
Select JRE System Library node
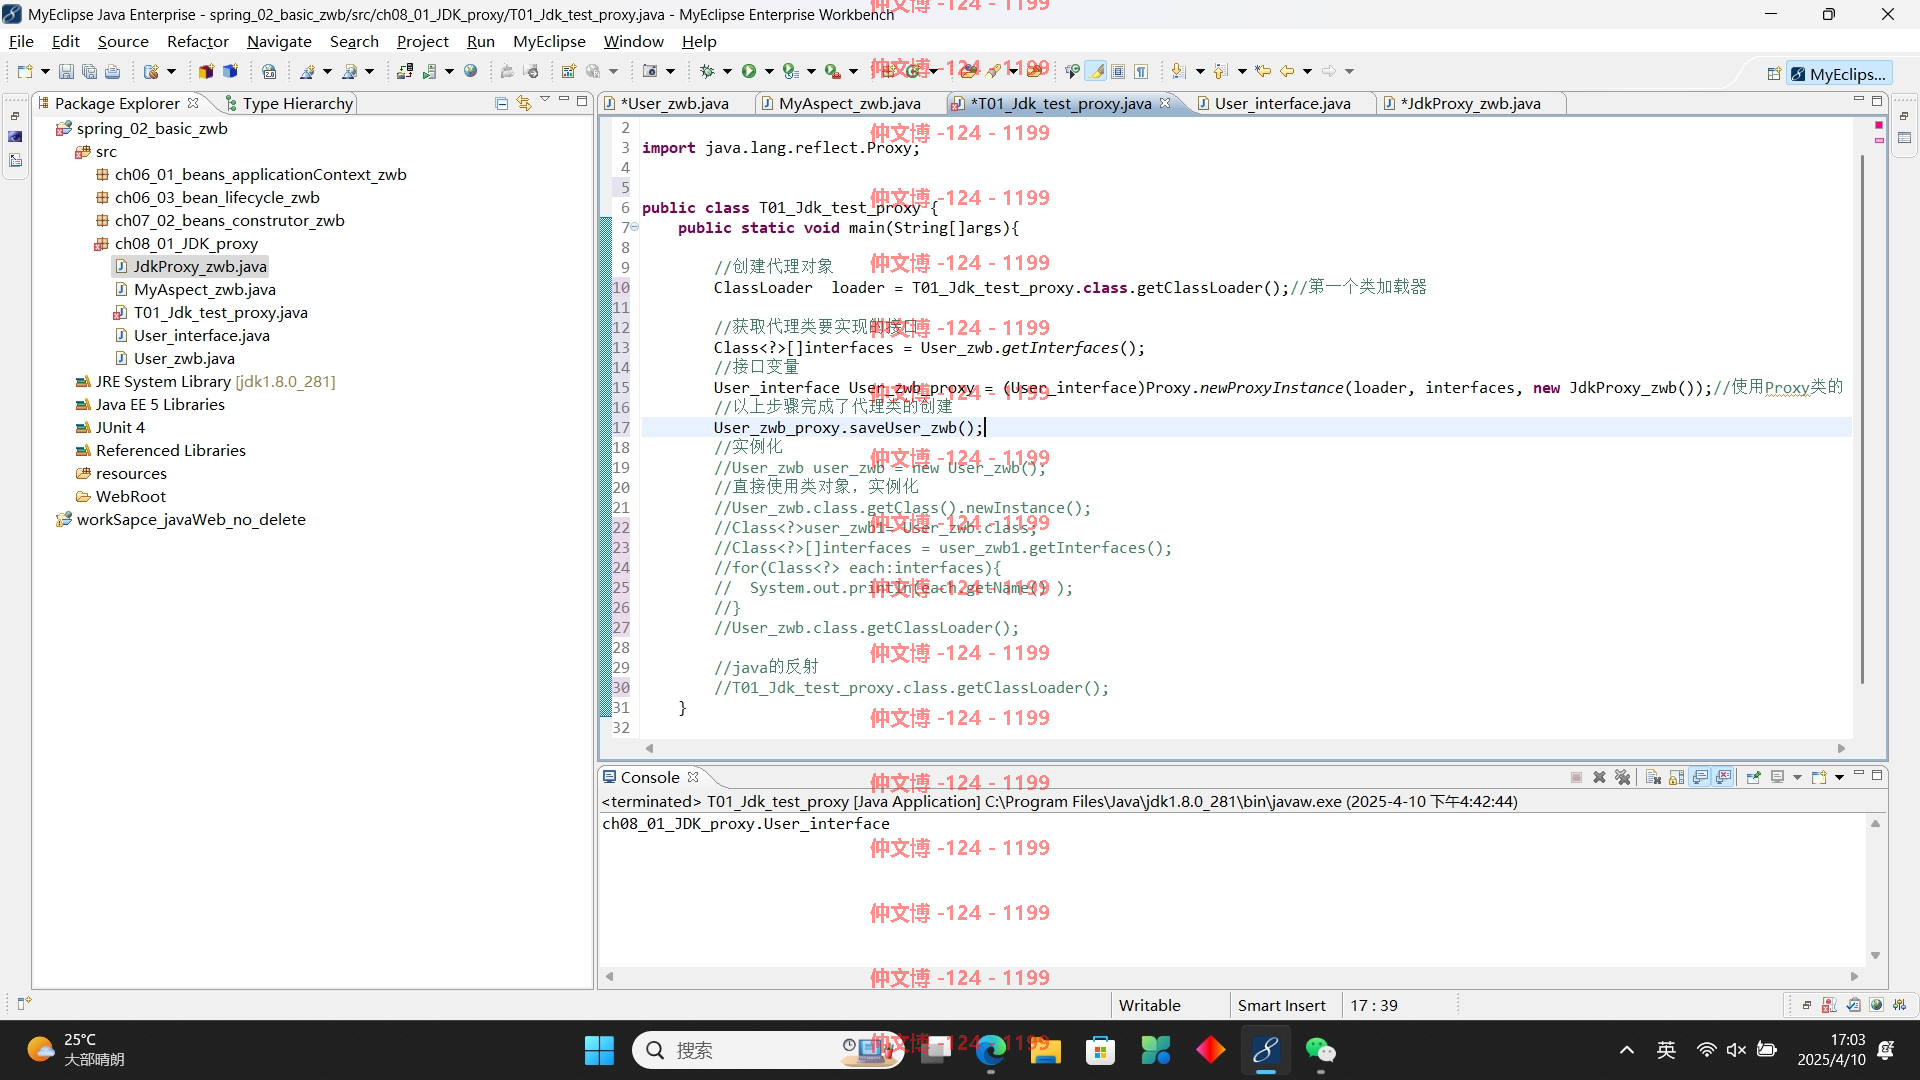point(206,381)
